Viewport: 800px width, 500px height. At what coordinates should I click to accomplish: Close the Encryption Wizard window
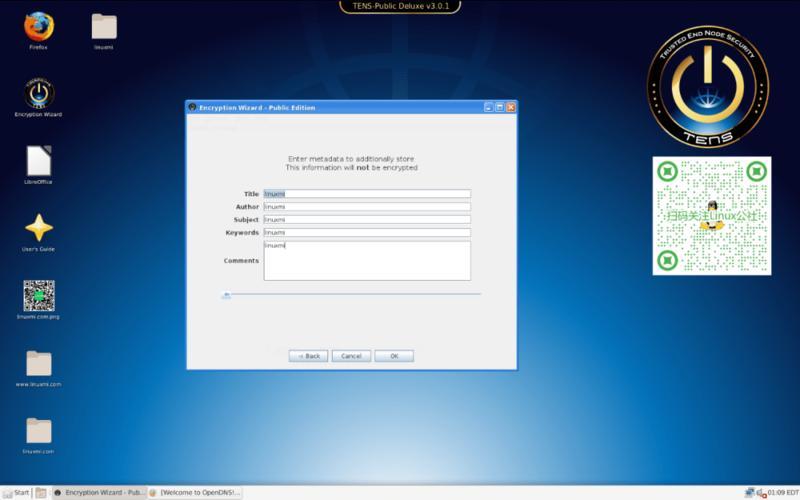tap(511, 107)
